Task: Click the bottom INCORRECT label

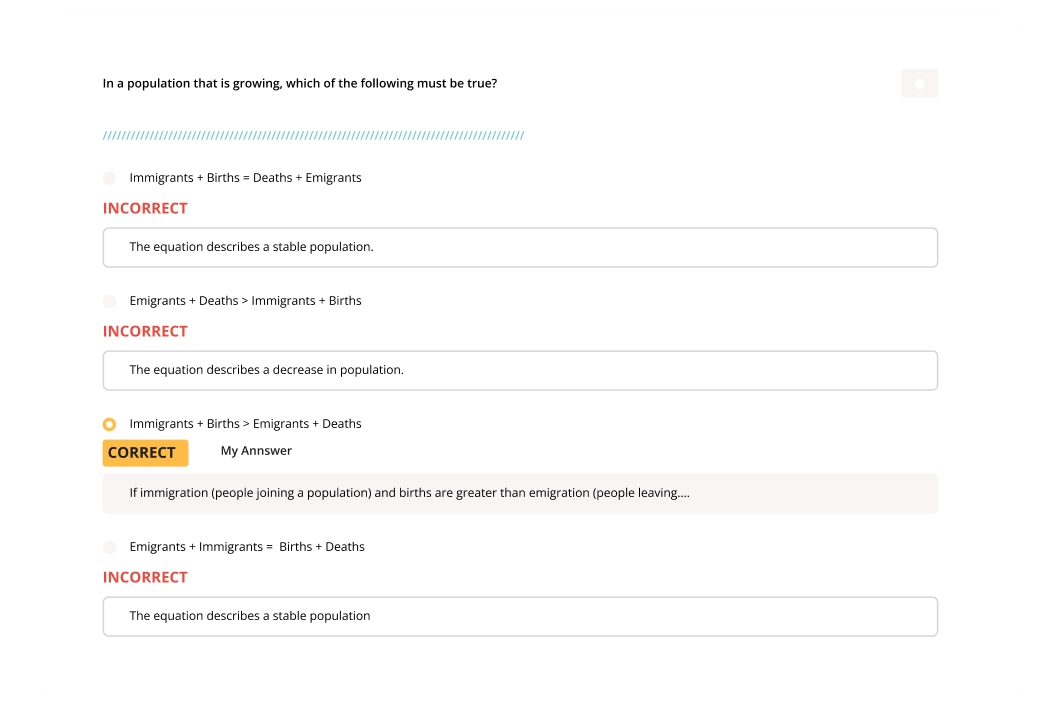Action: click(144, 577)
